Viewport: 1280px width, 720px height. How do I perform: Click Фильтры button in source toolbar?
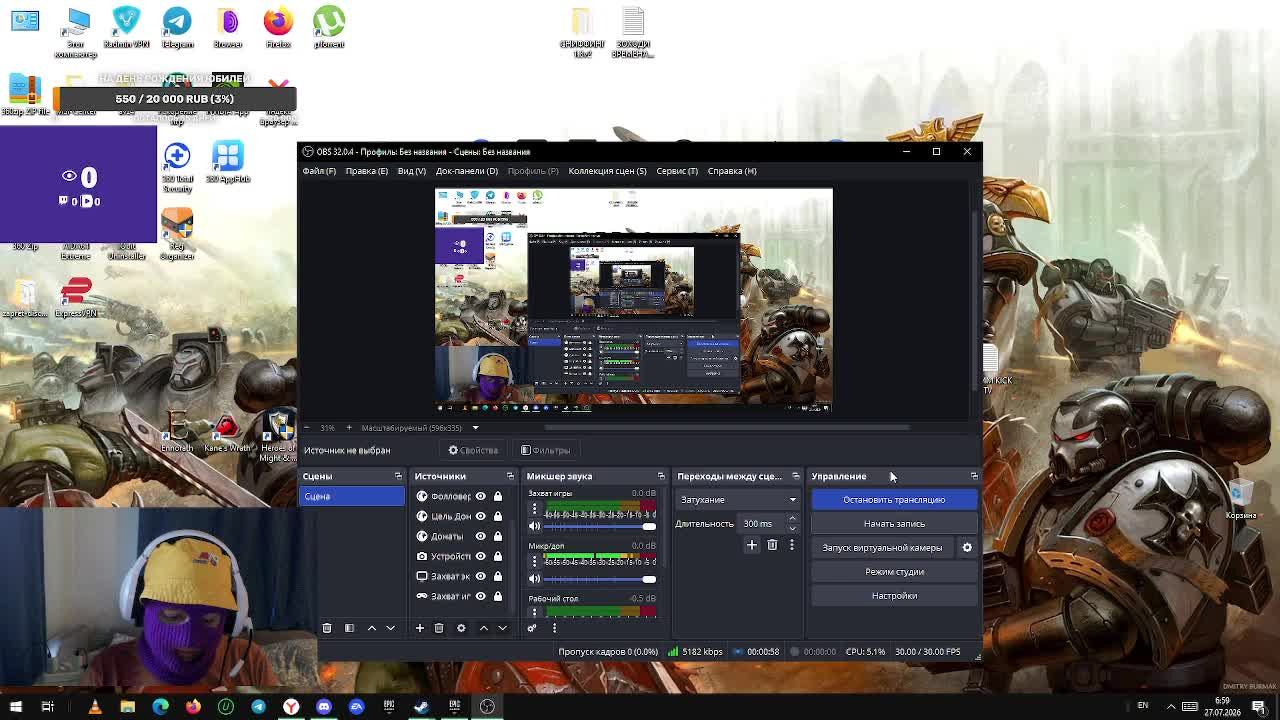click(546, 450)
